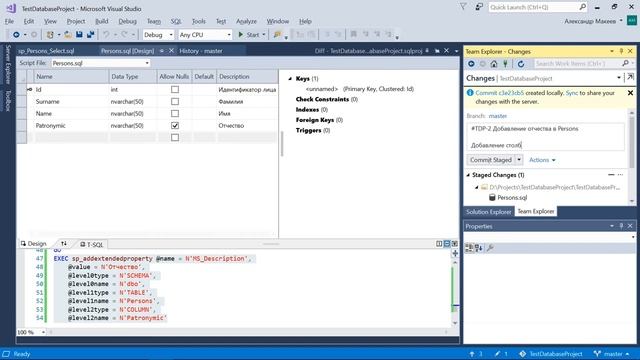Toggle Allow Nulls for the Id column
The height and width of the screenshot is (360, 640).
[x=175, y=89]
